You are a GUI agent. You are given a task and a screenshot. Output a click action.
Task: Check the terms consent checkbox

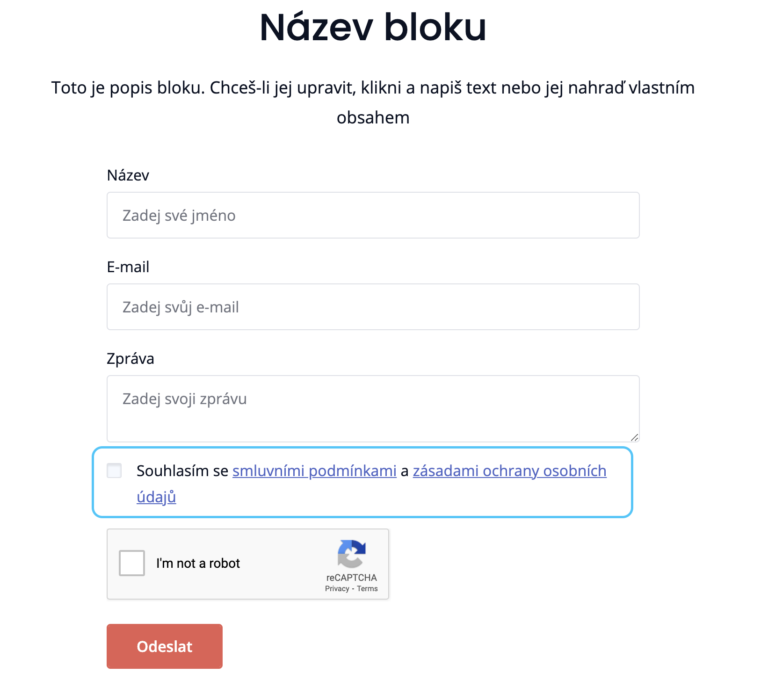pyautogui.click(x=114, y=471)
